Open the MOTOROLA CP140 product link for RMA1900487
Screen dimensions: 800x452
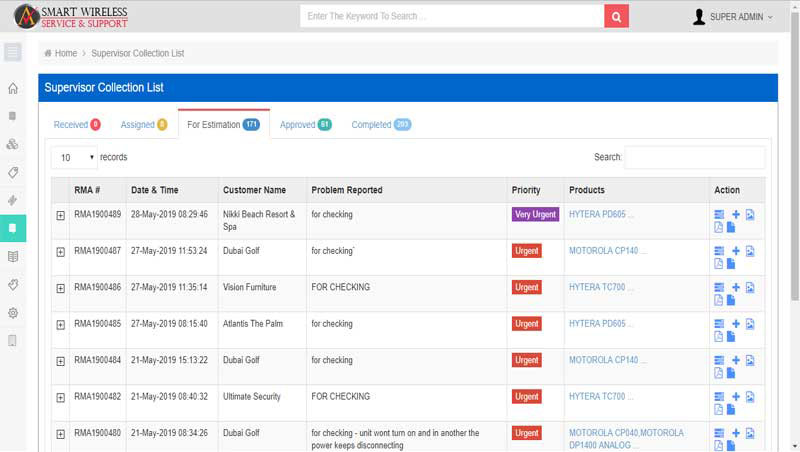pyautogui.click(x=607, y=251)
